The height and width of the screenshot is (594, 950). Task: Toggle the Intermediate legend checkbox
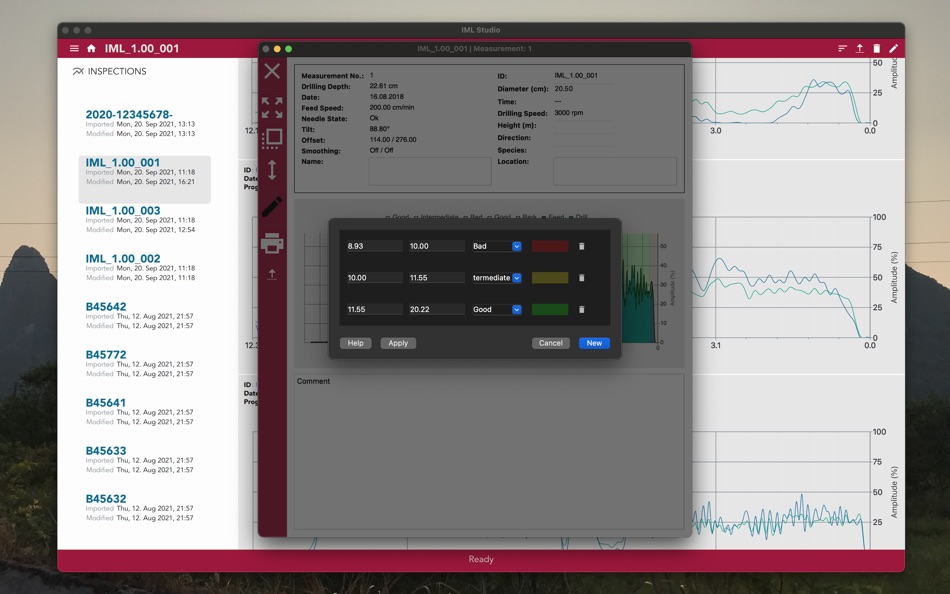tap(416, 216)
